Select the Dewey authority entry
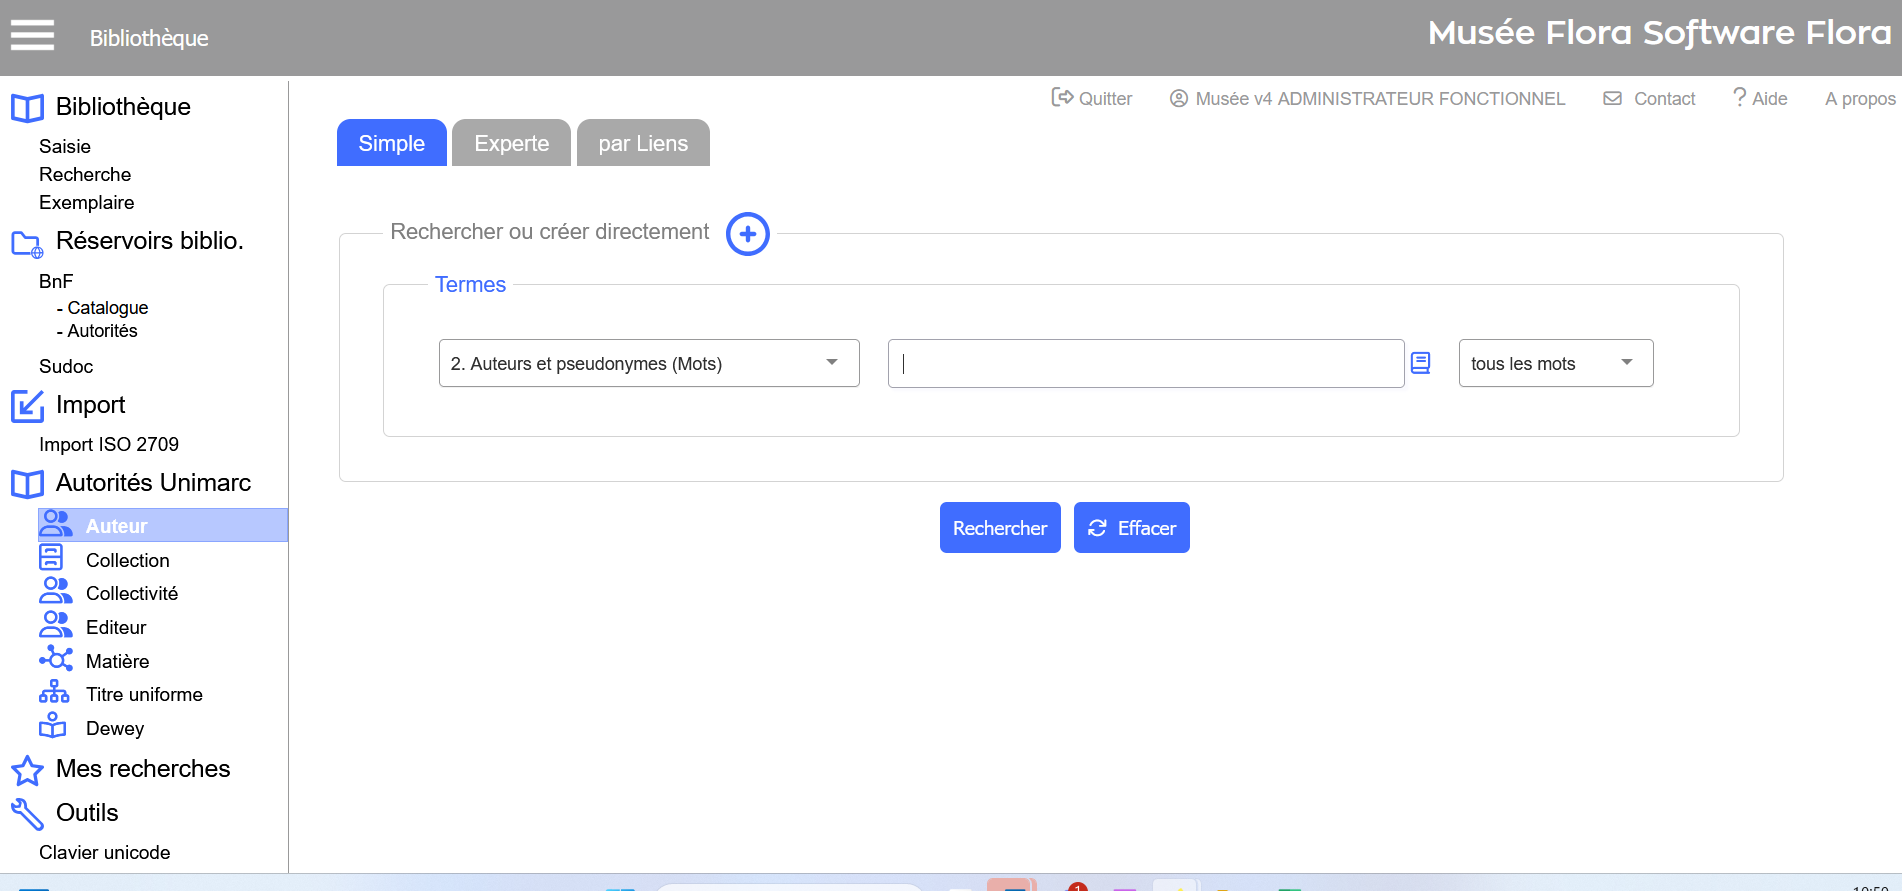The width and height of the screenshot is (1902, 891). click(x=115, y=728)
